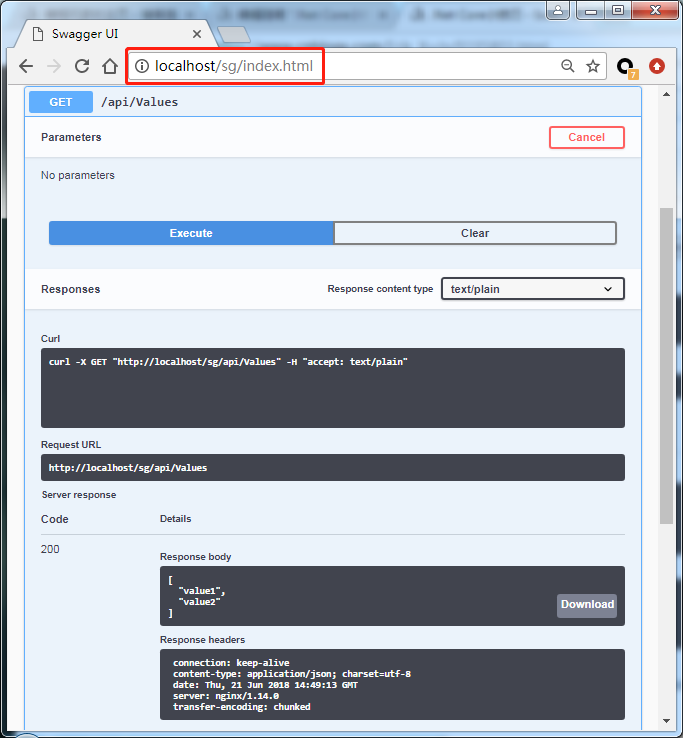Go back using browser back arrow
This screenshot has width=683, height=738.
click(x=26, y=66)
